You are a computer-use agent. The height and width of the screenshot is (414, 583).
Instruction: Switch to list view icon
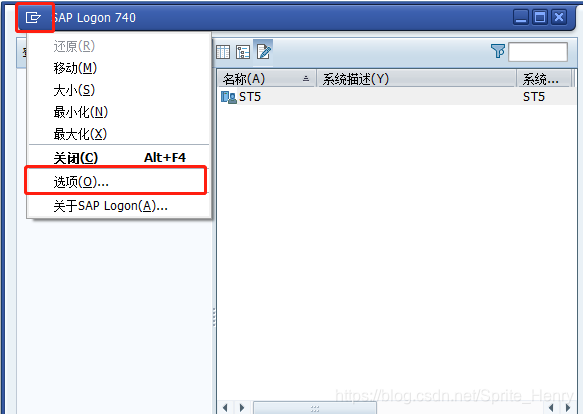(x=223, y=52)
